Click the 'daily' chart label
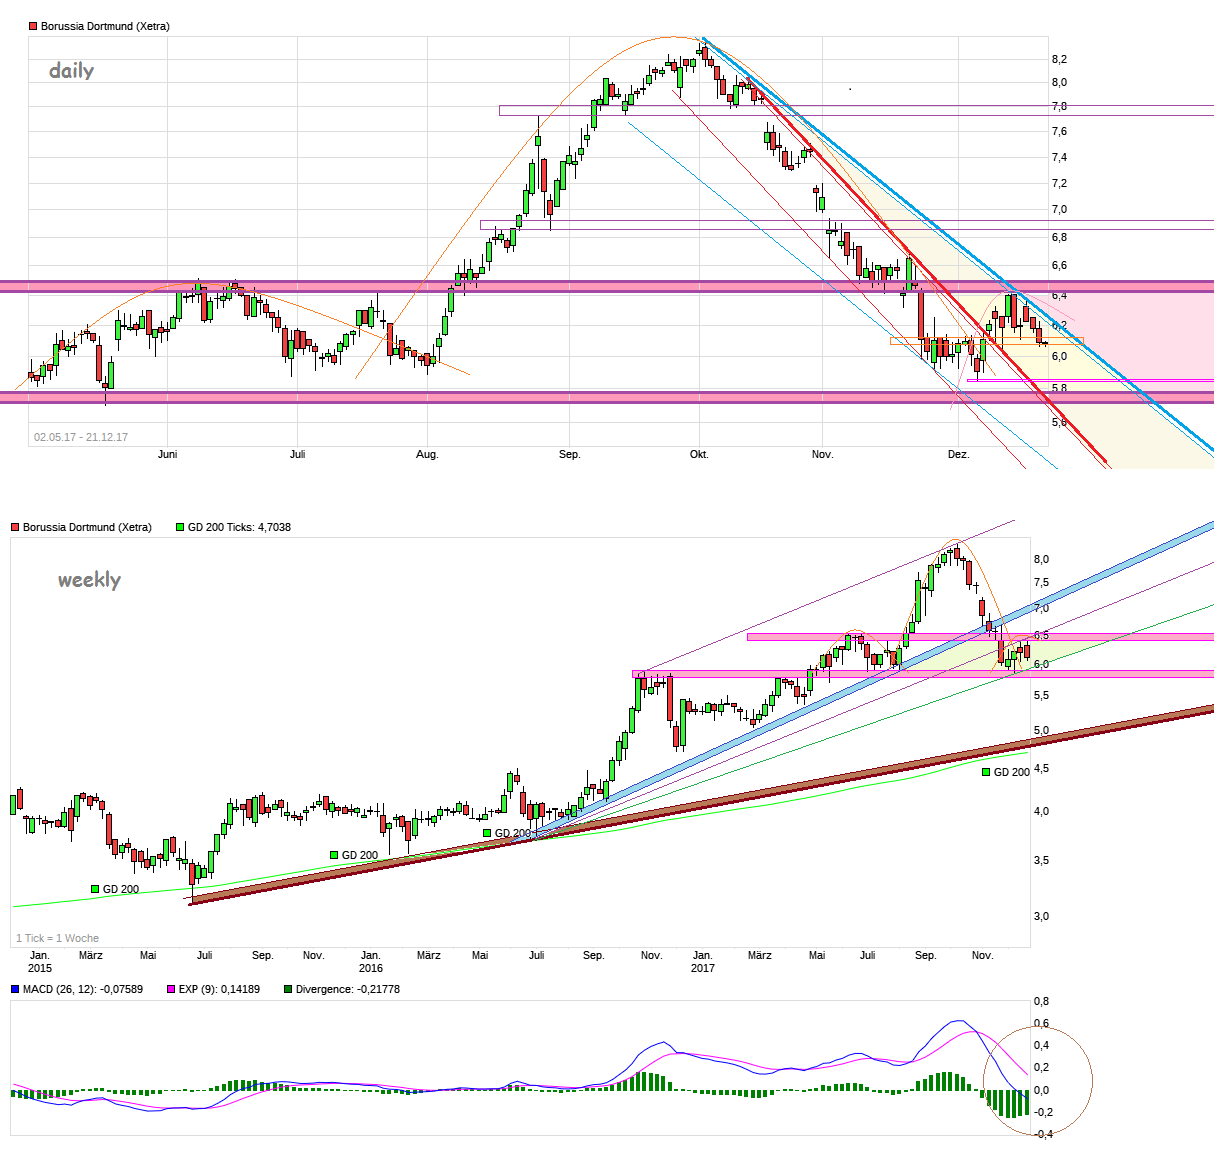This screenshot has height=1154, width=1214. 72,71
